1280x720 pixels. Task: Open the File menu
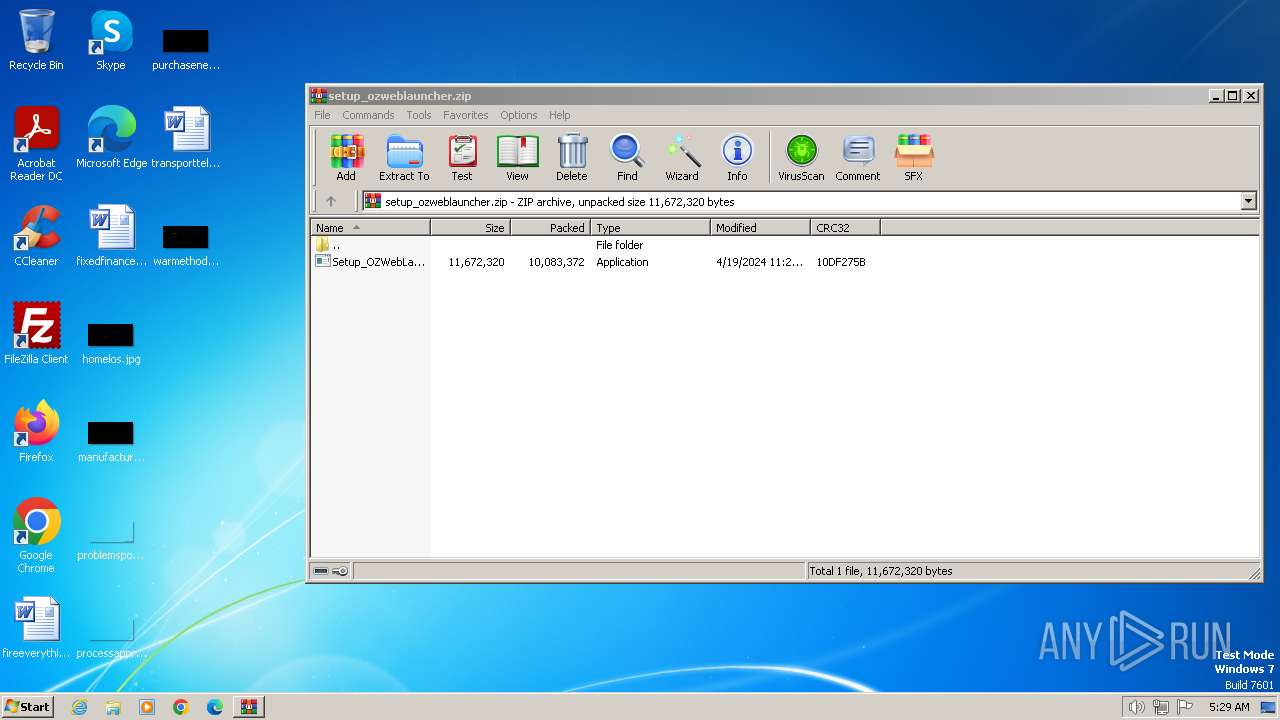322,115
